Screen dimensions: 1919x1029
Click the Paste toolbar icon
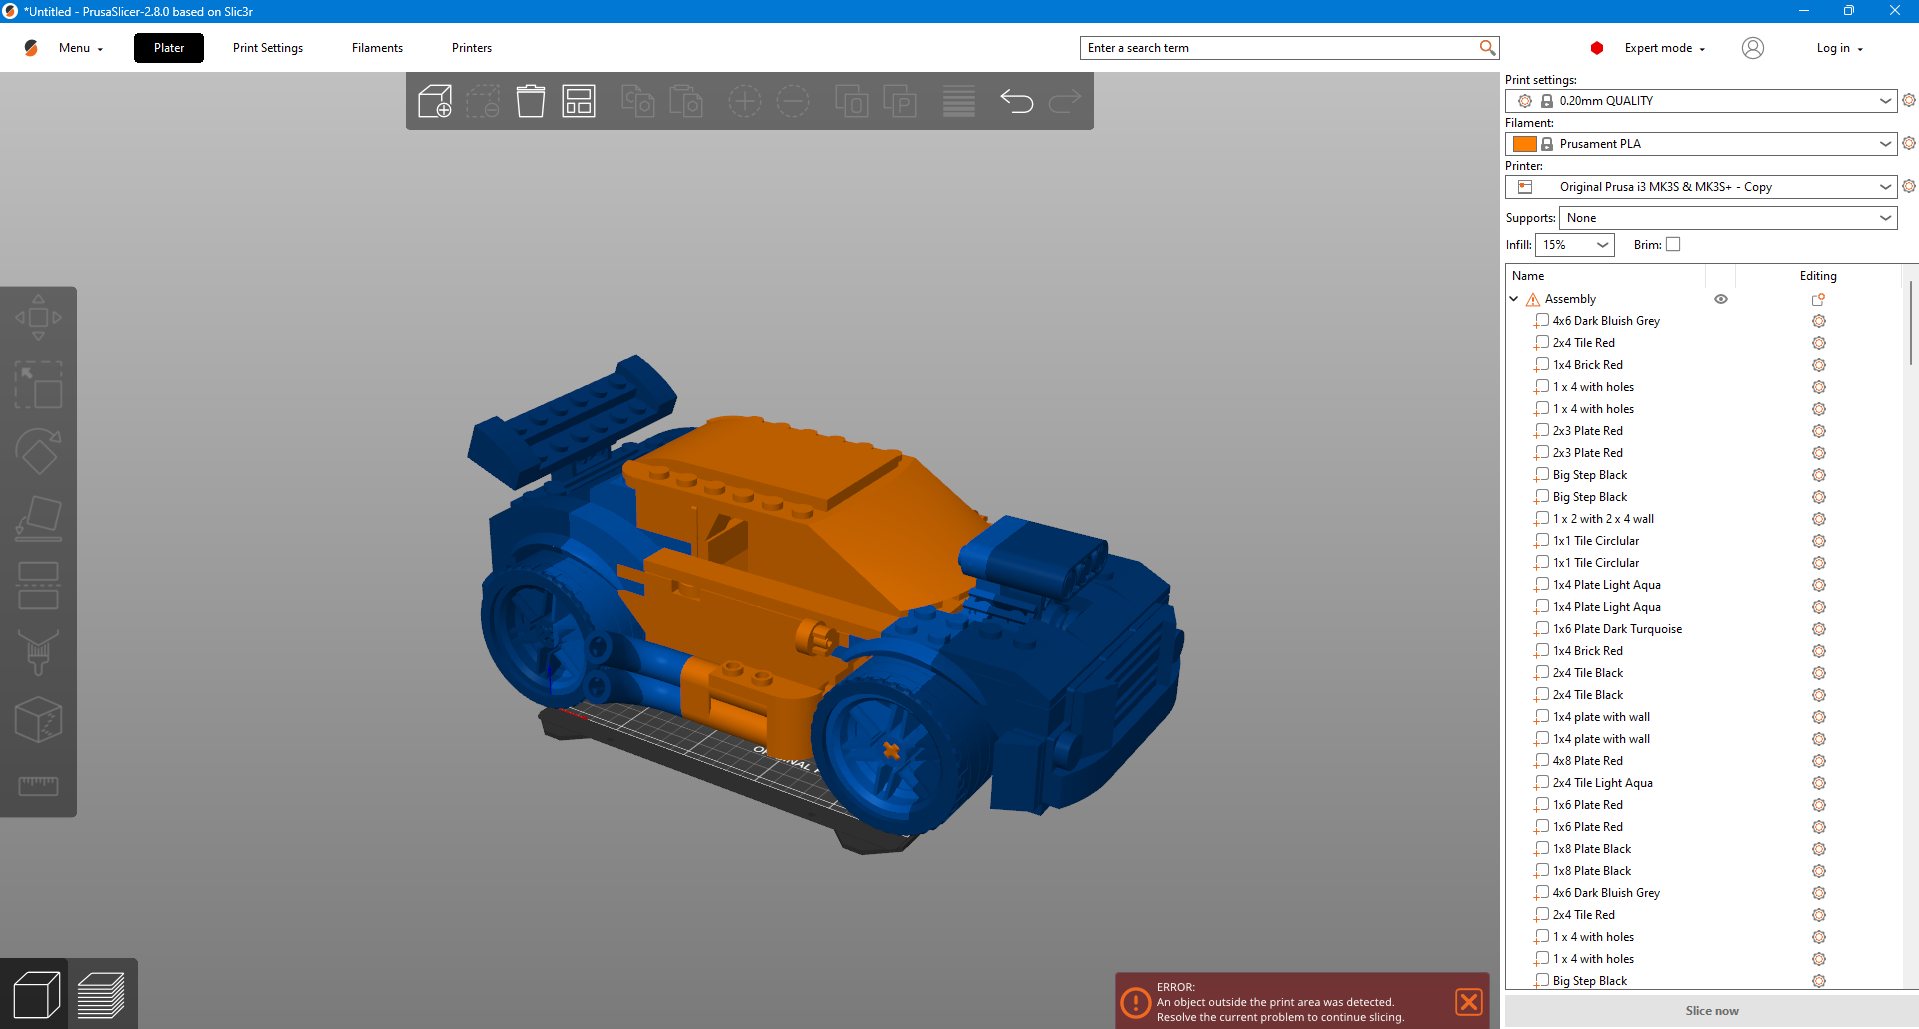686,101
